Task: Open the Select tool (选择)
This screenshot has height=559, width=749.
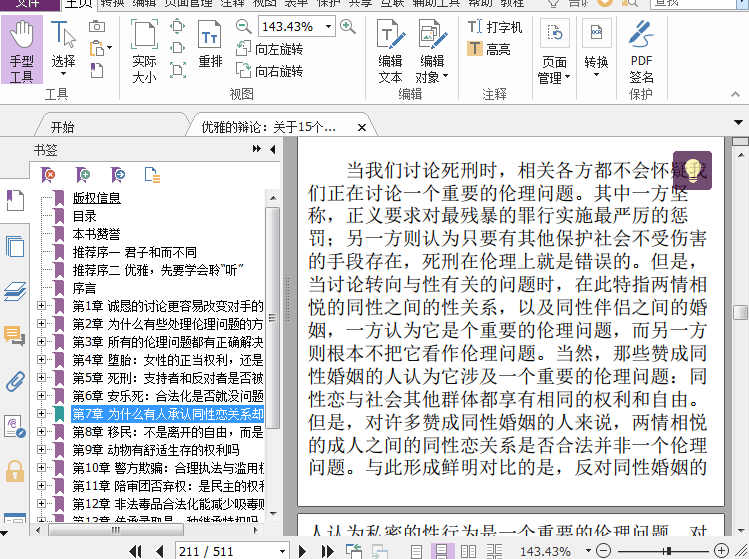Action: pyautogui.click(x=63, y=50)
